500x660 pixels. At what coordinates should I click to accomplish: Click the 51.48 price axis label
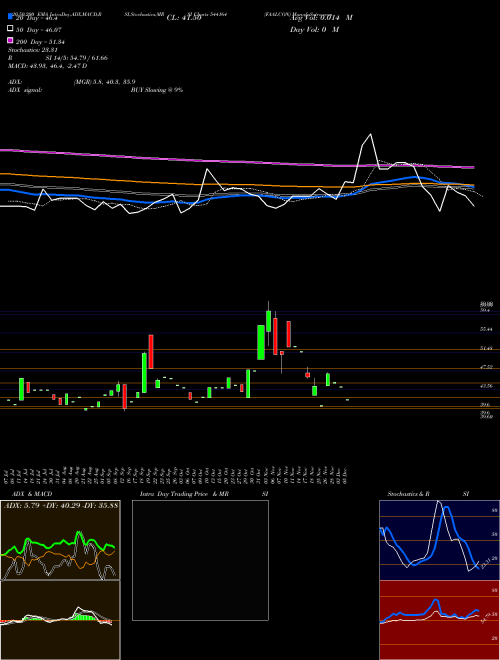(x=486, y=349)
